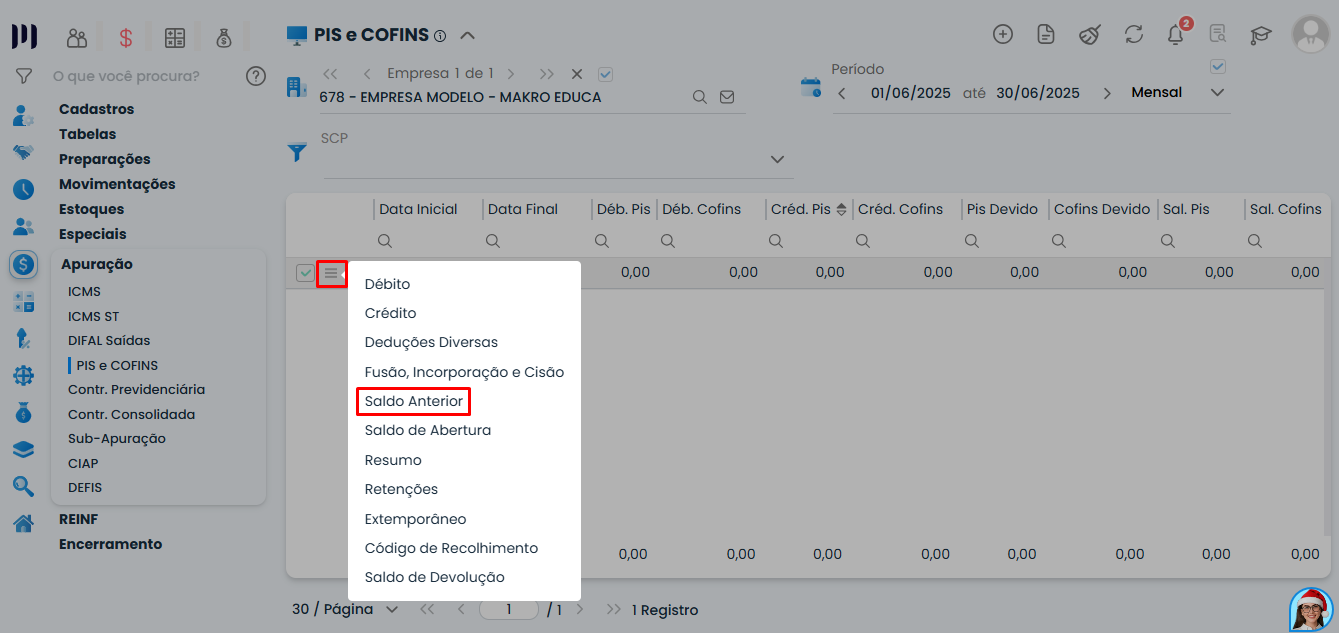Image resolution: width=1339 pixels, height=633 pixels.
Task: Click the graduation cap training icon
Action: pos(1260,34)
